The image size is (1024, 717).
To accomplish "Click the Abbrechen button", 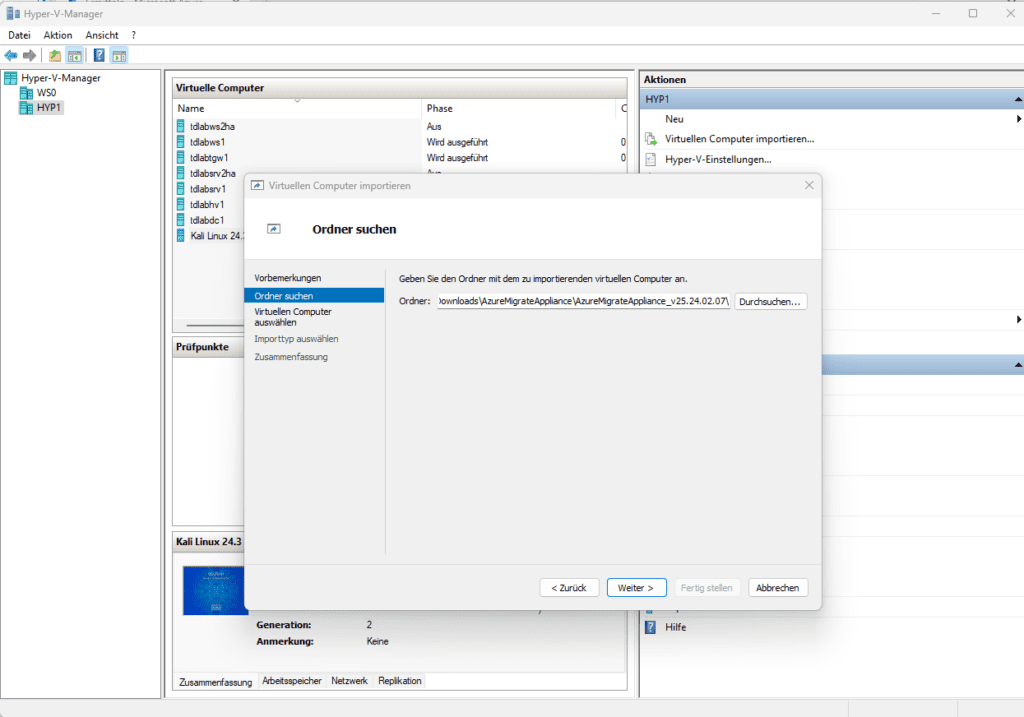I will (778, 588).
